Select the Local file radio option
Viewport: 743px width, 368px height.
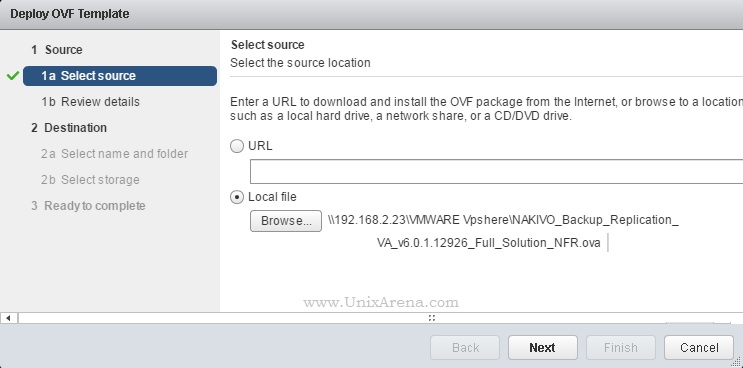pos(237,197)
